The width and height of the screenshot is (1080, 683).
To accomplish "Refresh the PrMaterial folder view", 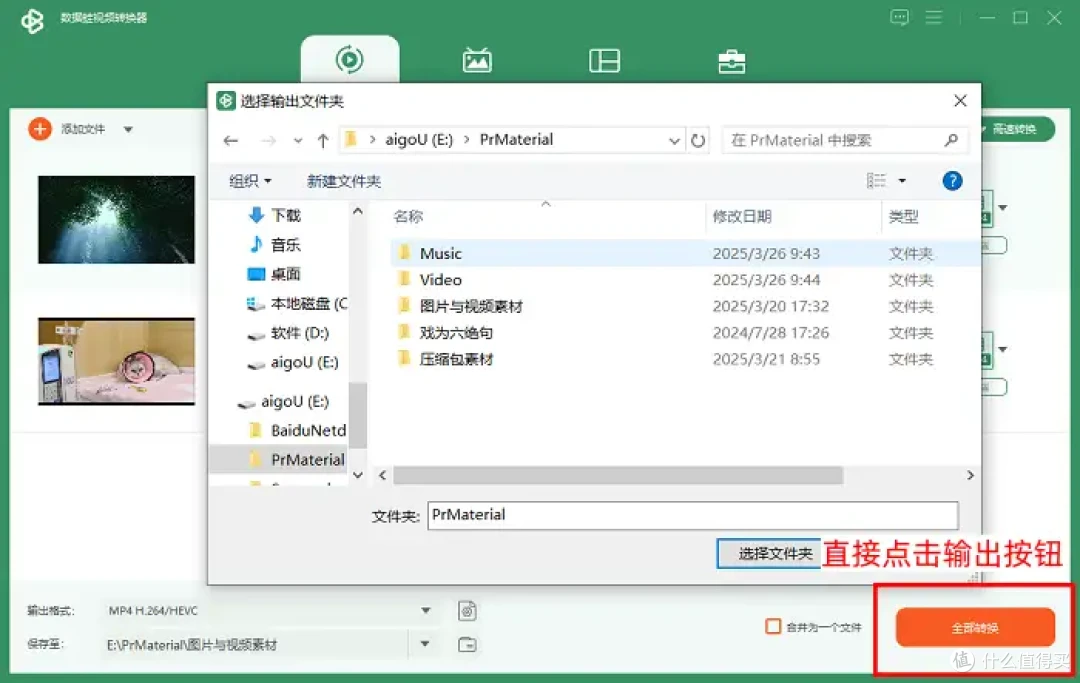I will pyautogui.click(x=698, y=140).
